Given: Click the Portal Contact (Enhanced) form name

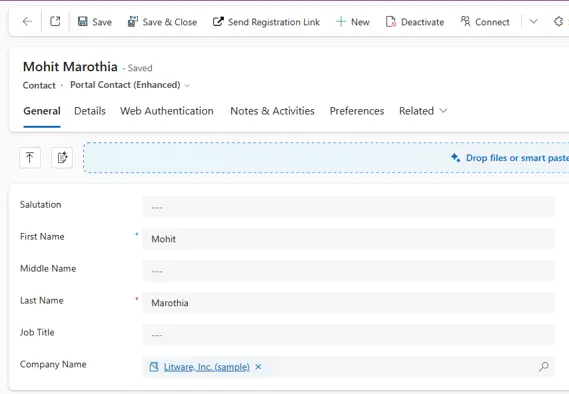Looking at the screenshot, I should 125,85.
